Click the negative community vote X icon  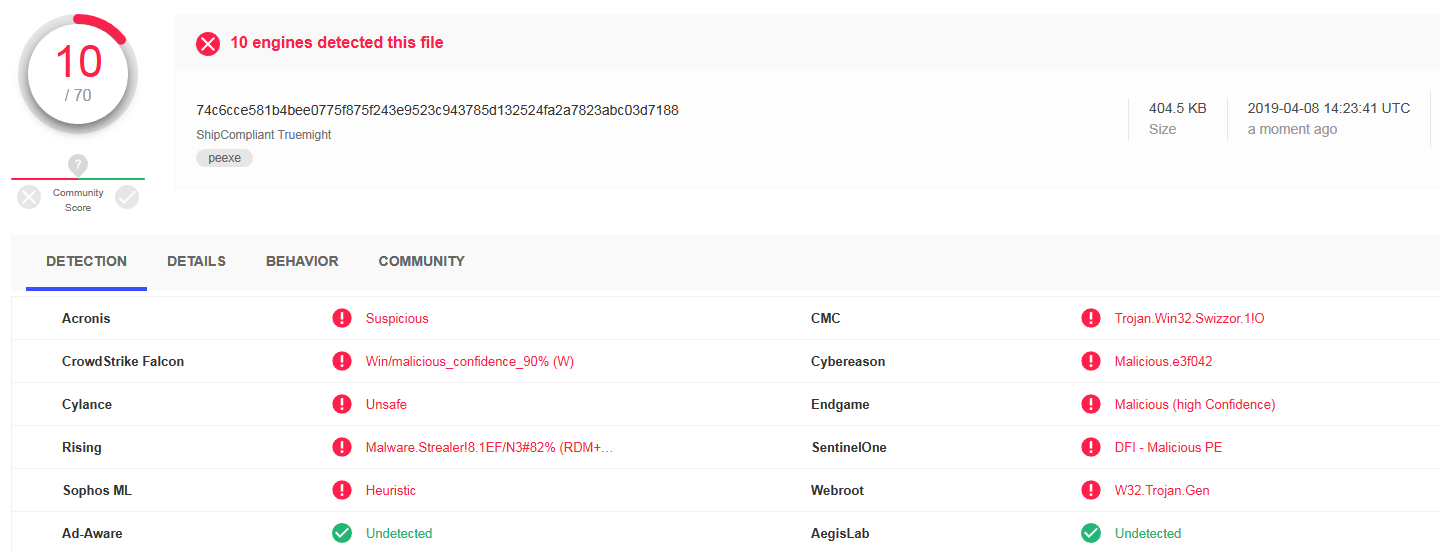coord(30,198)
